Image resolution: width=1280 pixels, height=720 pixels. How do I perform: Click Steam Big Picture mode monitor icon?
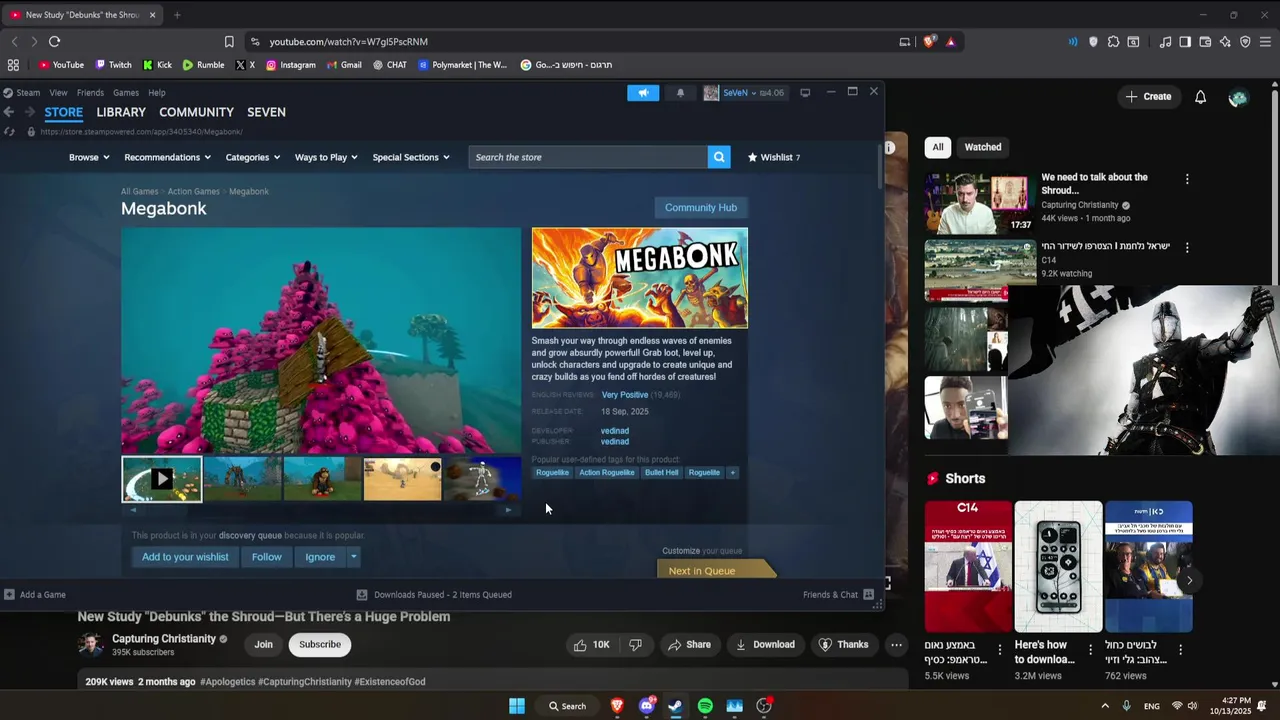coord(803,92)
